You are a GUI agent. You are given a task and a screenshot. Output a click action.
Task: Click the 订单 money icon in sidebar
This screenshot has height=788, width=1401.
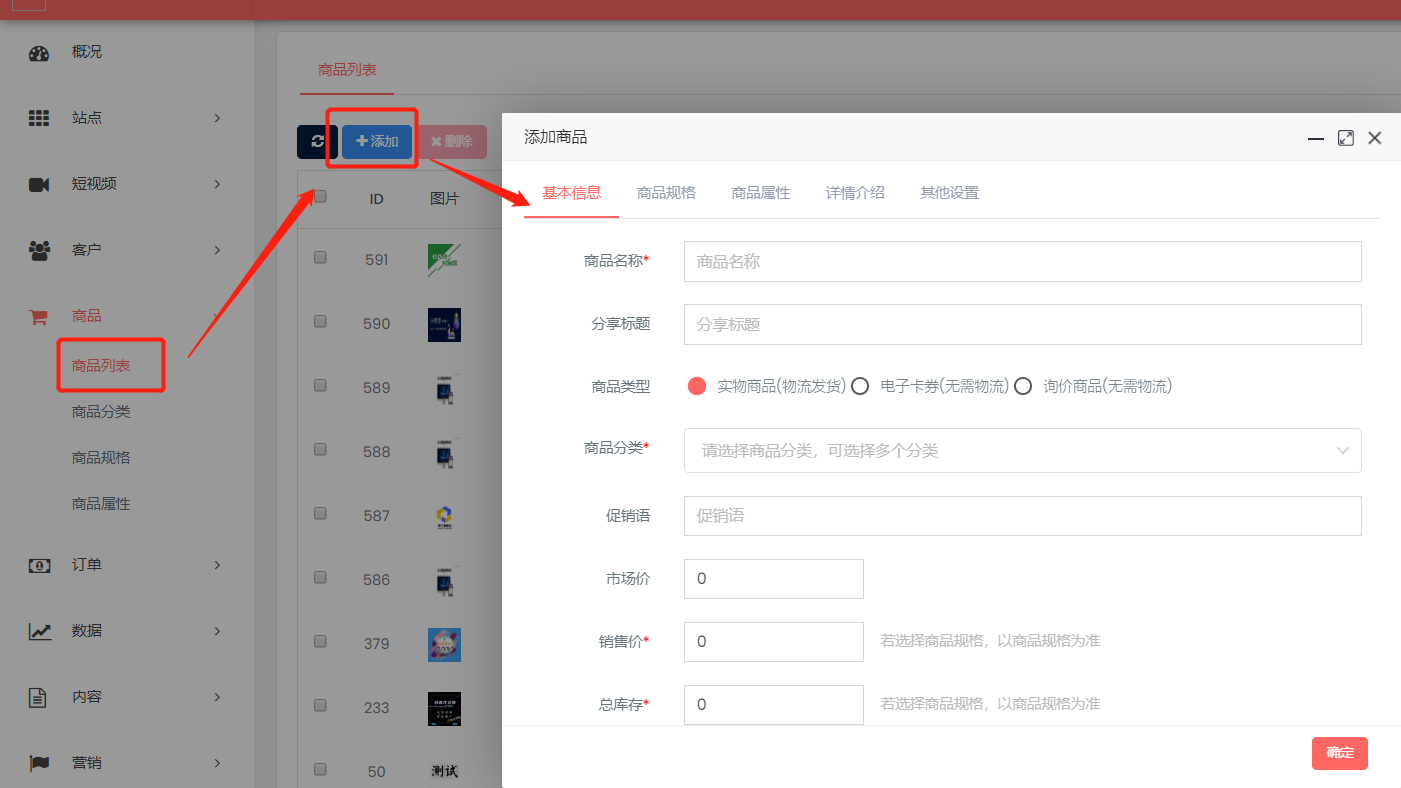[x=39, y=565]
